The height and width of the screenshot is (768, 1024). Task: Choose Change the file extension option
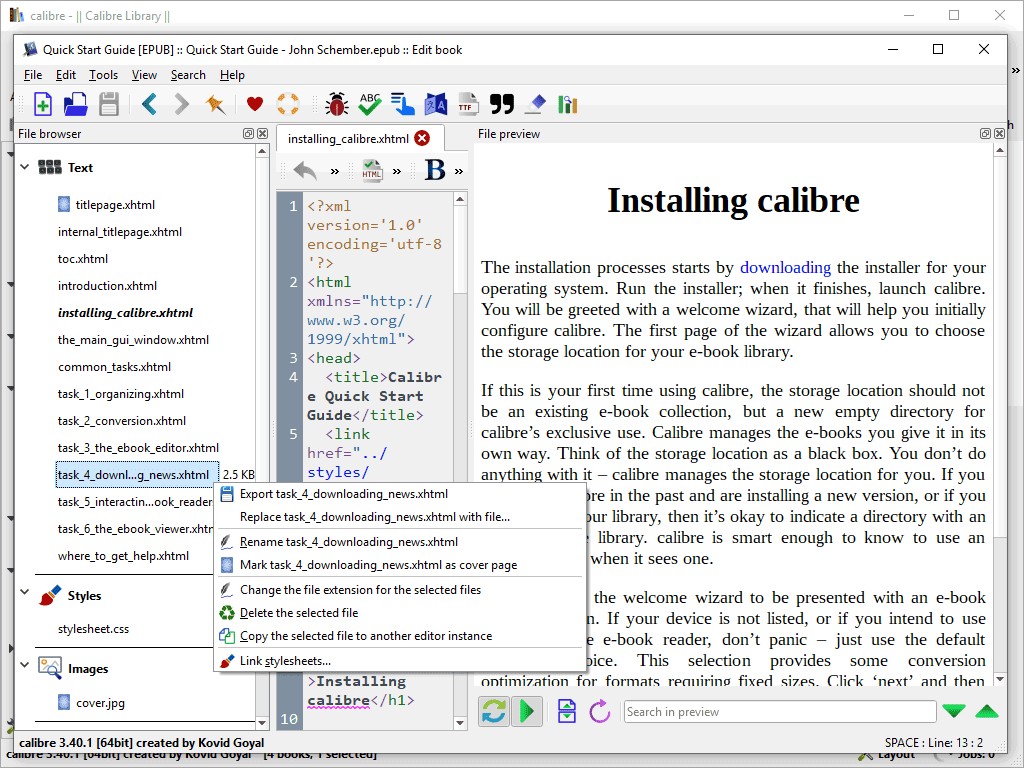[399, 590]
